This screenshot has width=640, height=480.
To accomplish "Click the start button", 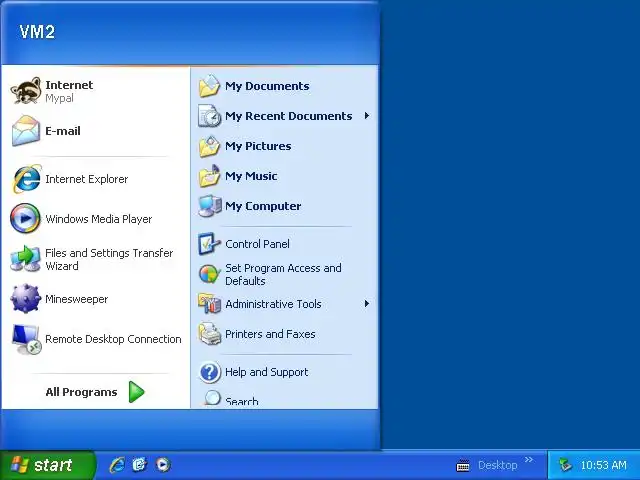I will pos(48,465).
